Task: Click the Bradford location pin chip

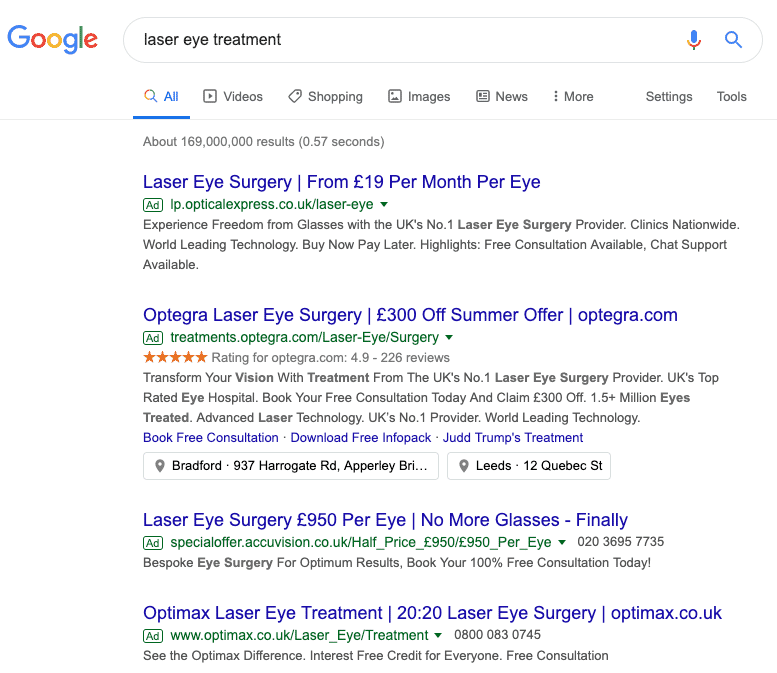Action: (x=291, y=466)
